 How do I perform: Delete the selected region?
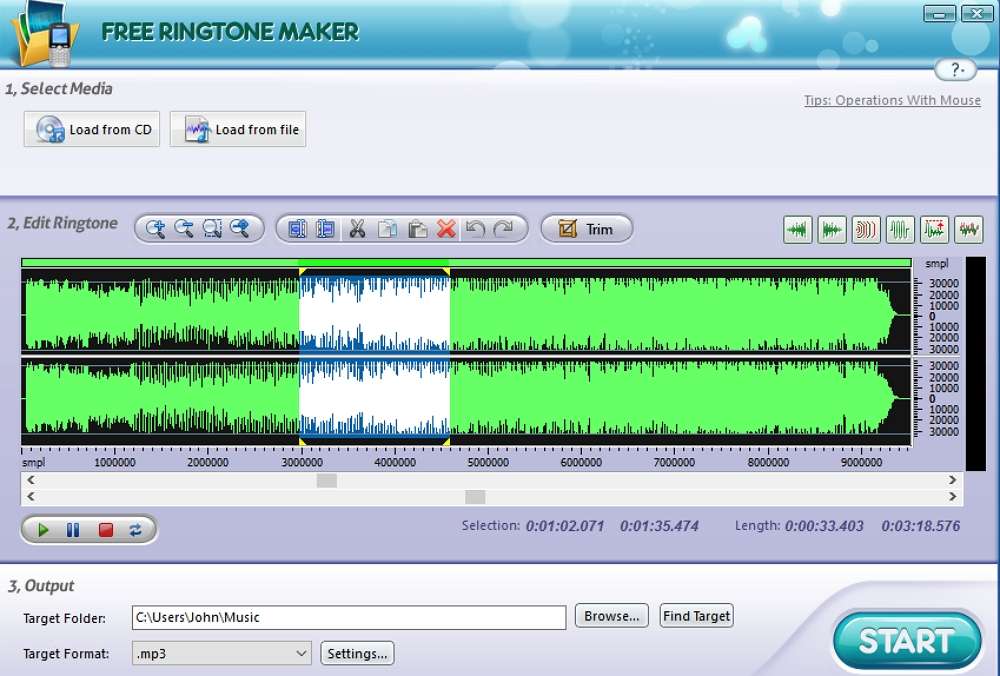tap(447, 228)
